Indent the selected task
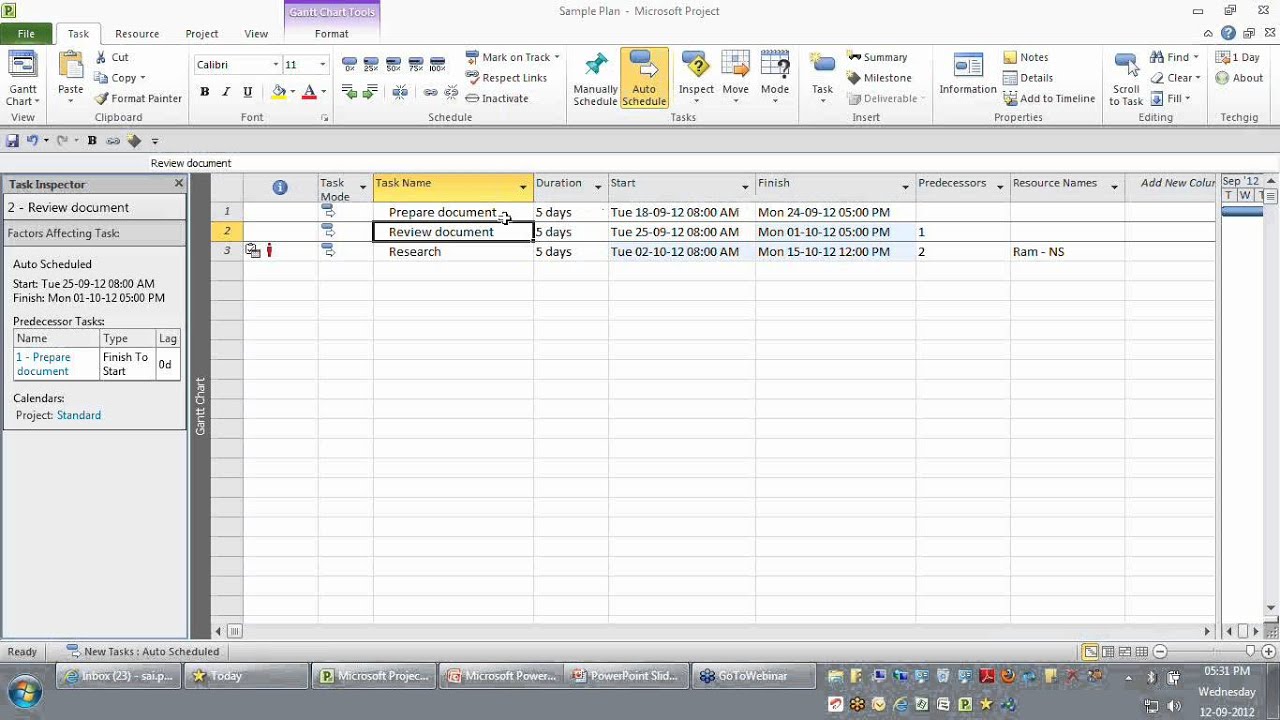This screenshot has width=1280, height=720. [x=370, y=92]
